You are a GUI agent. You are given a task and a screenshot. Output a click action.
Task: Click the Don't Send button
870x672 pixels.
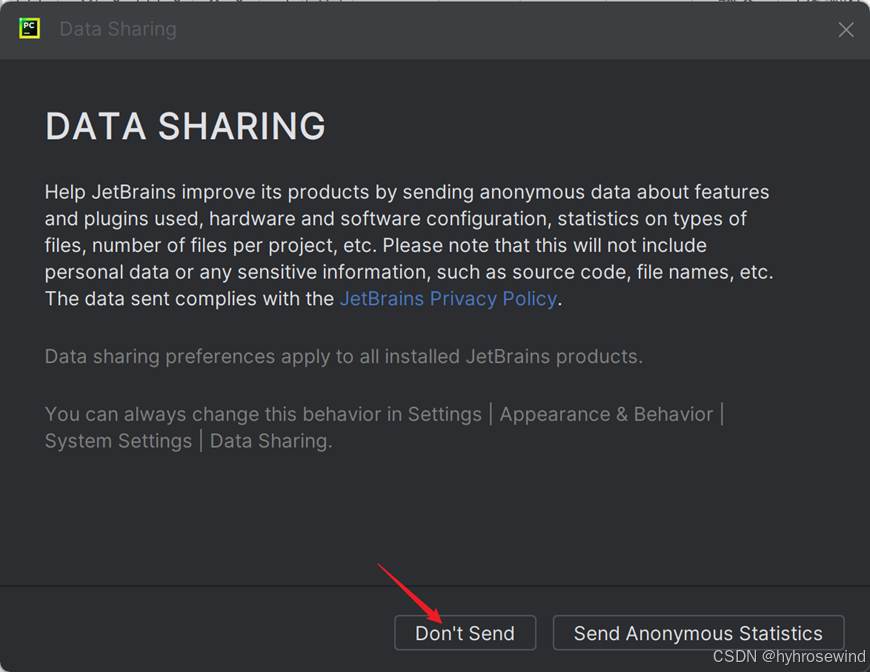point(465,633)
